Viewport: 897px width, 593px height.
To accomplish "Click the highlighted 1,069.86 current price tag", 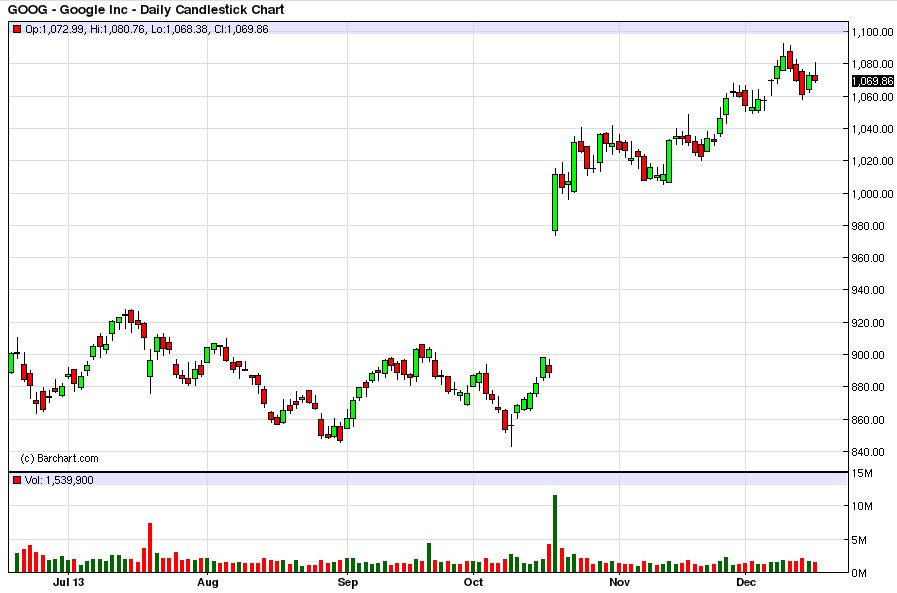I will tap(872, 81).
